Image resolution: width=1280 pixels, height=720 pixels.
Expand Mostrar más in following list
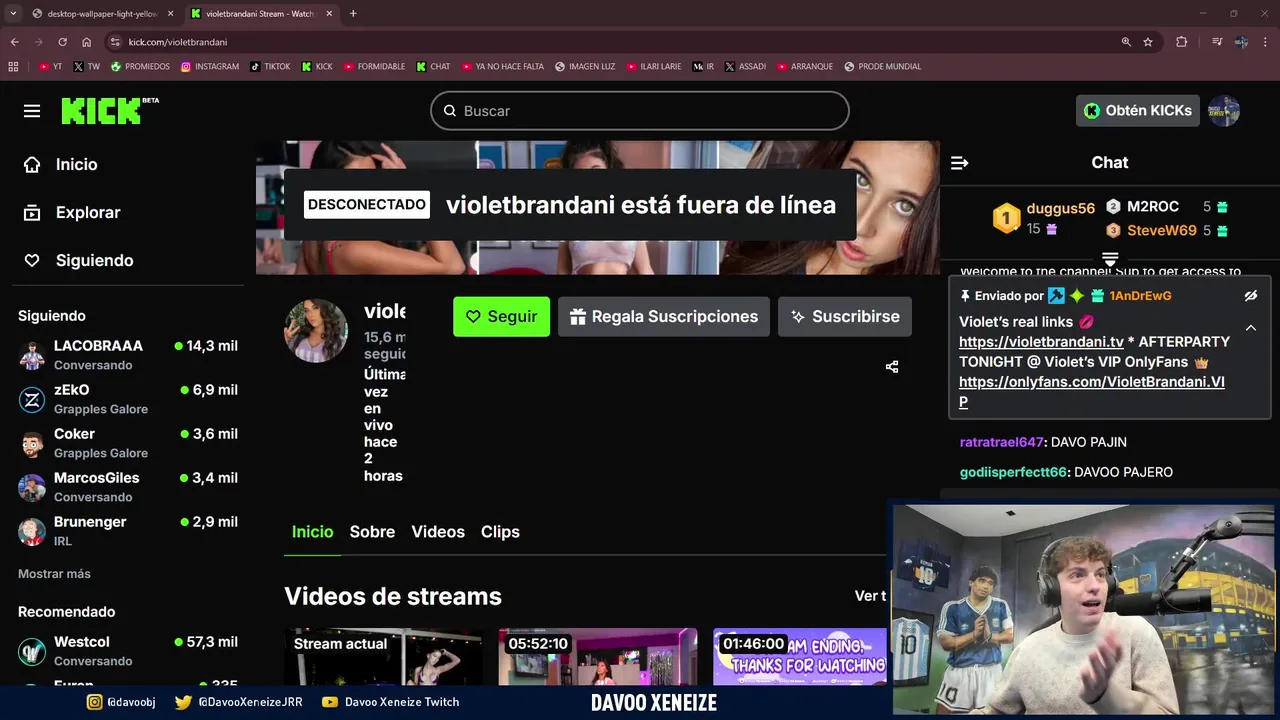pyautogui.click(x=54, y=574)
